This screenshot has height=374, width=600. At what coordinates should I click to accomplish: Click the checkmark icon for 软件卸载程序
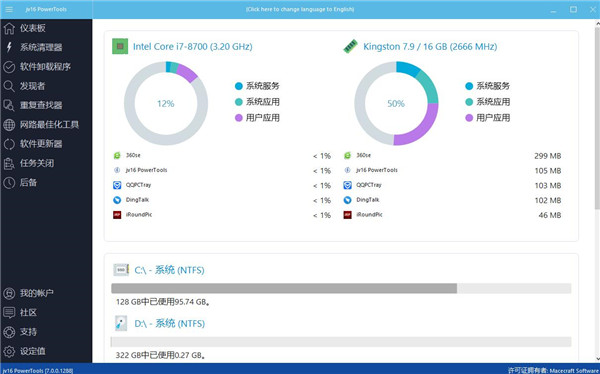click(9, 67)
